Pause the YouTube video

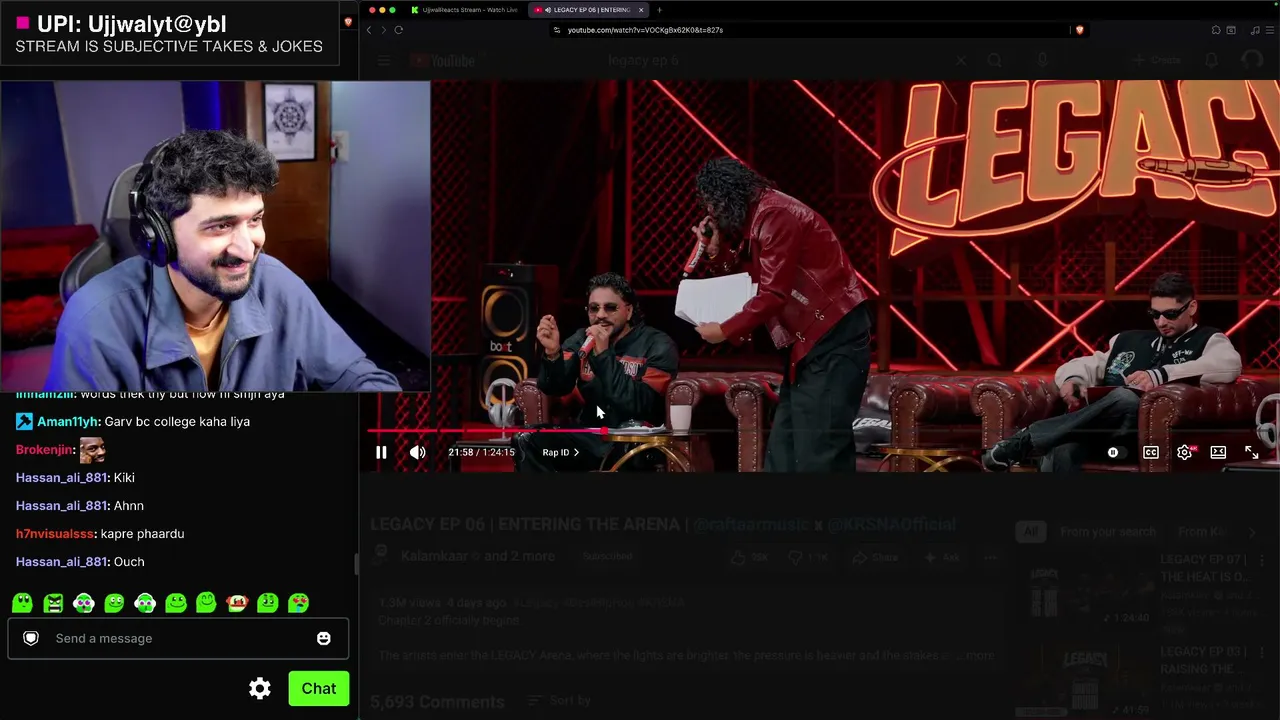381,452
